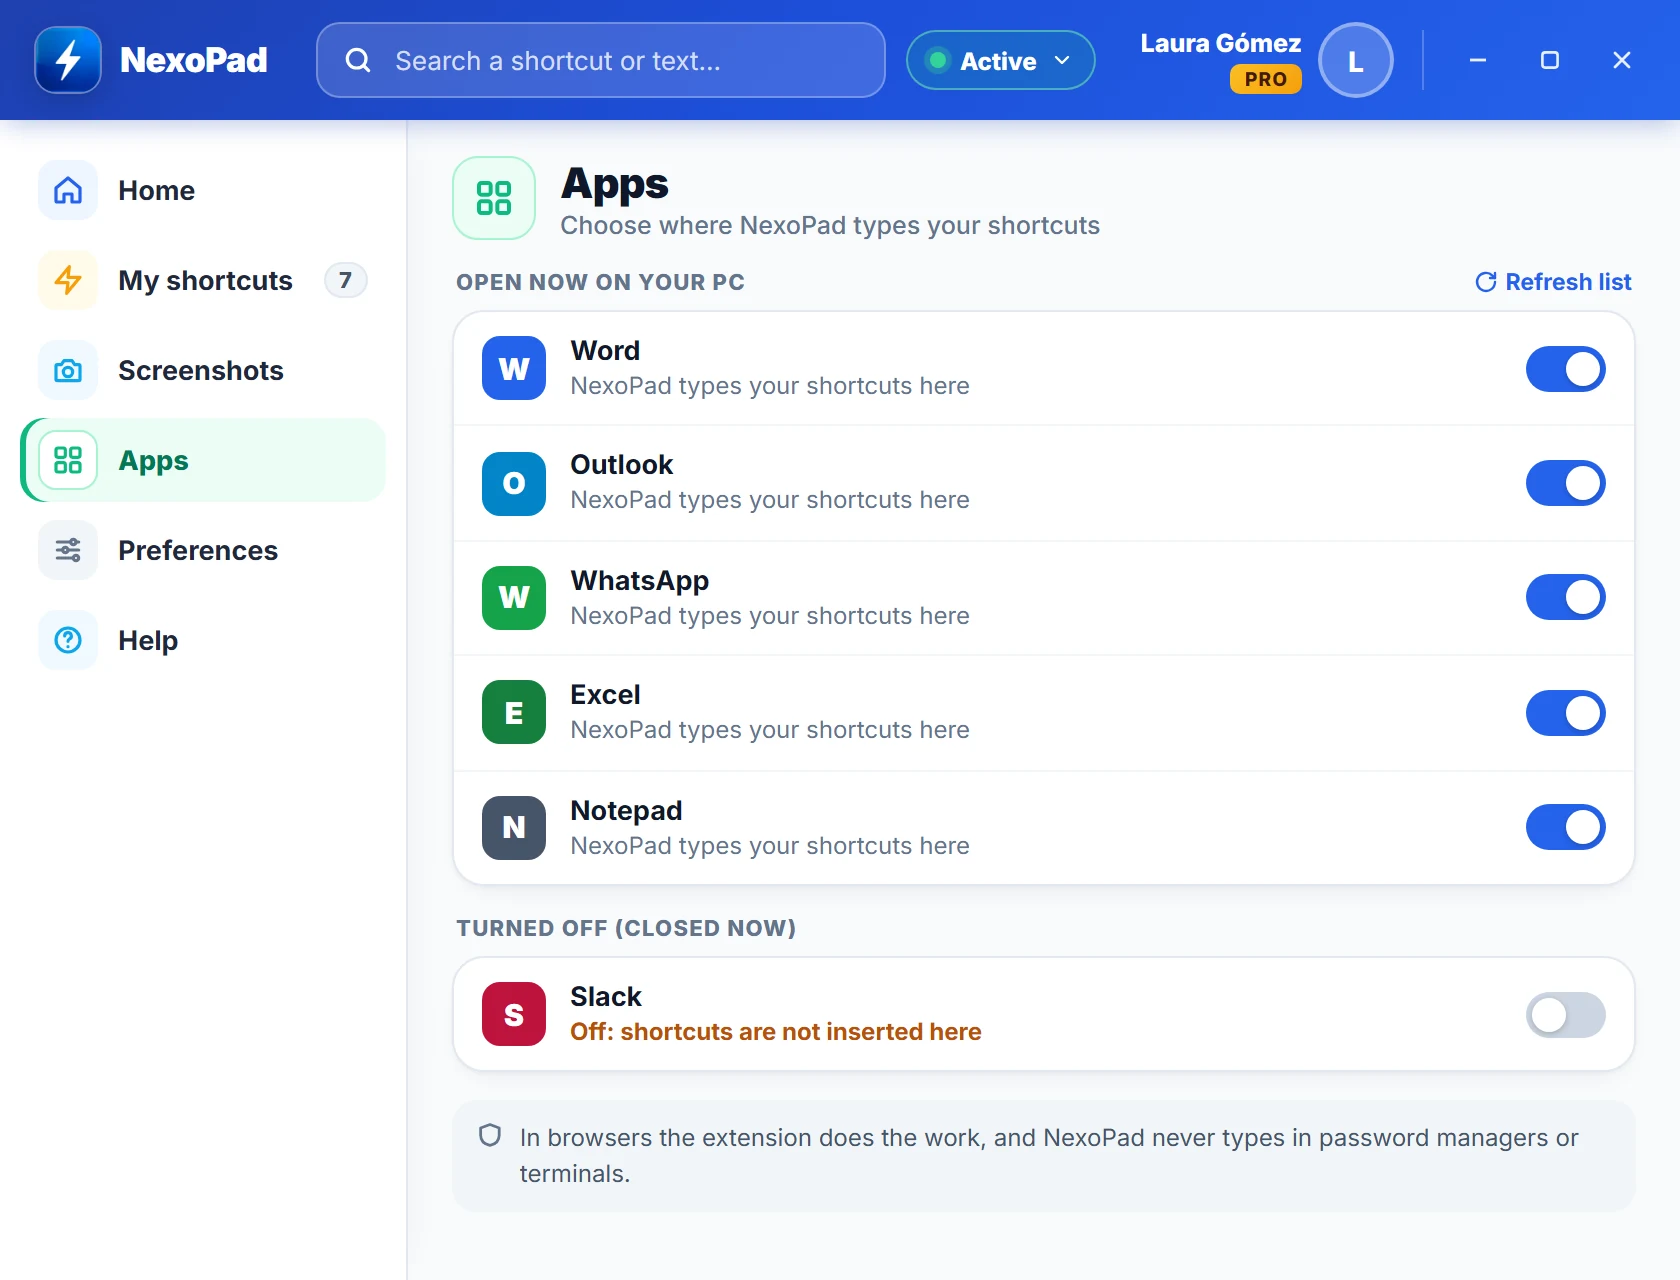The height and width of the screenshot is (1280, 1680).
Task: Click the search magnifier icon
Action: pyautogui.click(x=358, y=61)
